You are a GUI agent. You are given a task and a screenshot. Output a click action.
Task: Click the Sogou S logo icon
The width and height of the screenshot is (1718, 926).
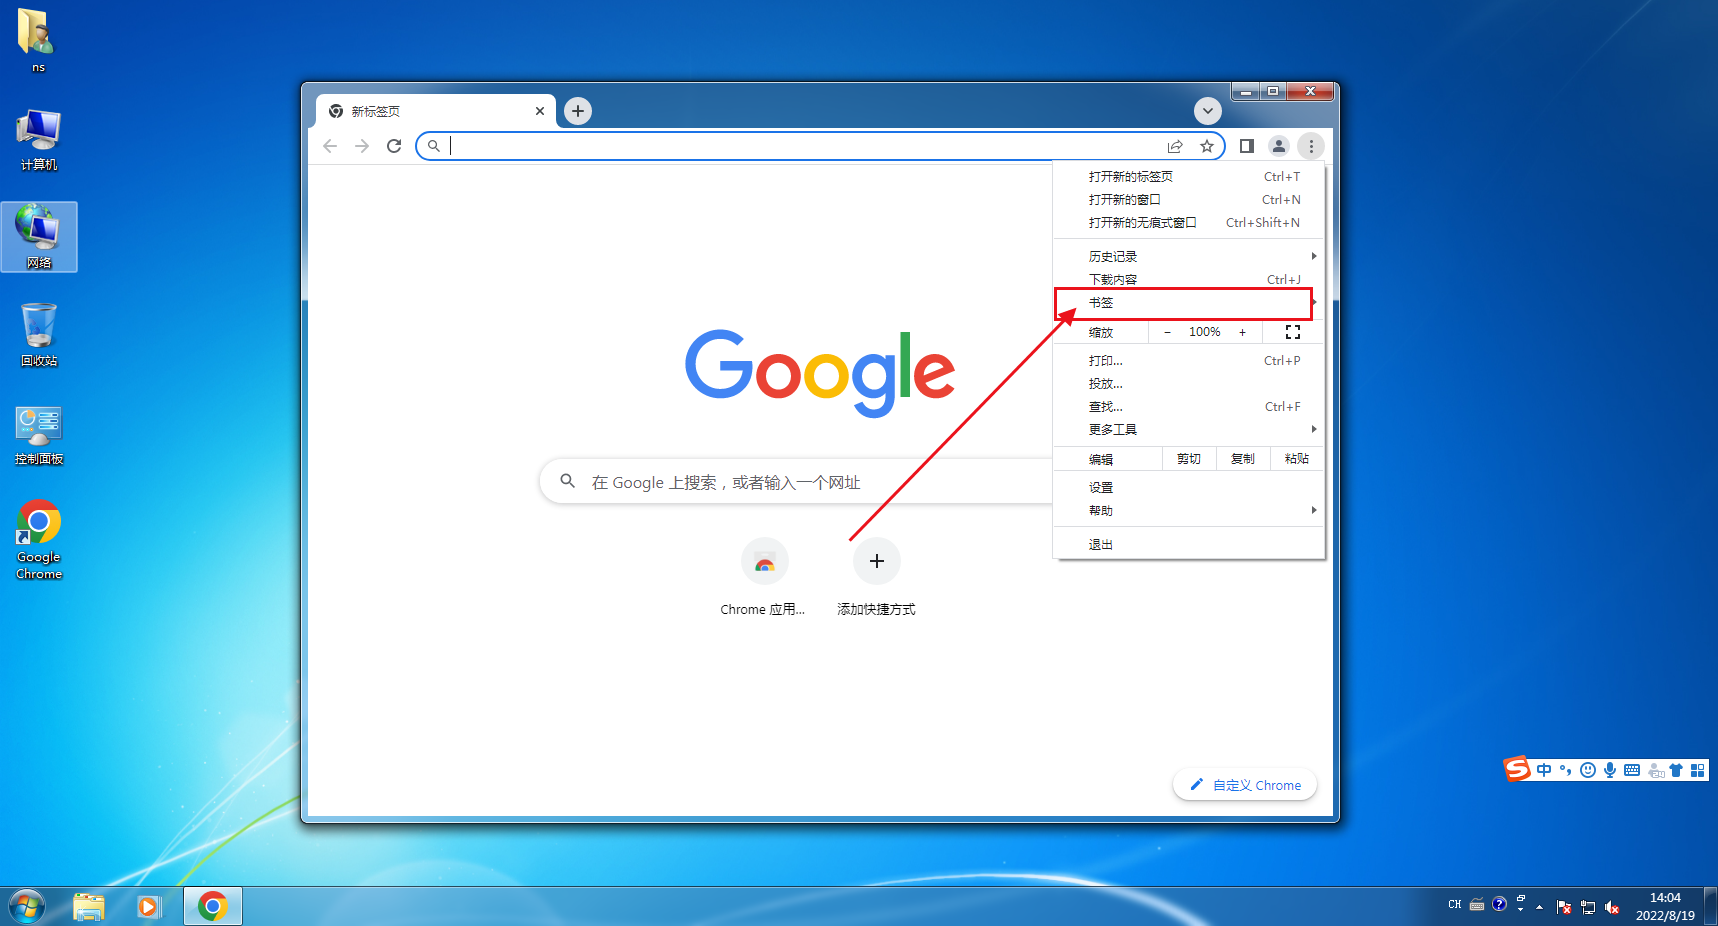(1518, 769)
